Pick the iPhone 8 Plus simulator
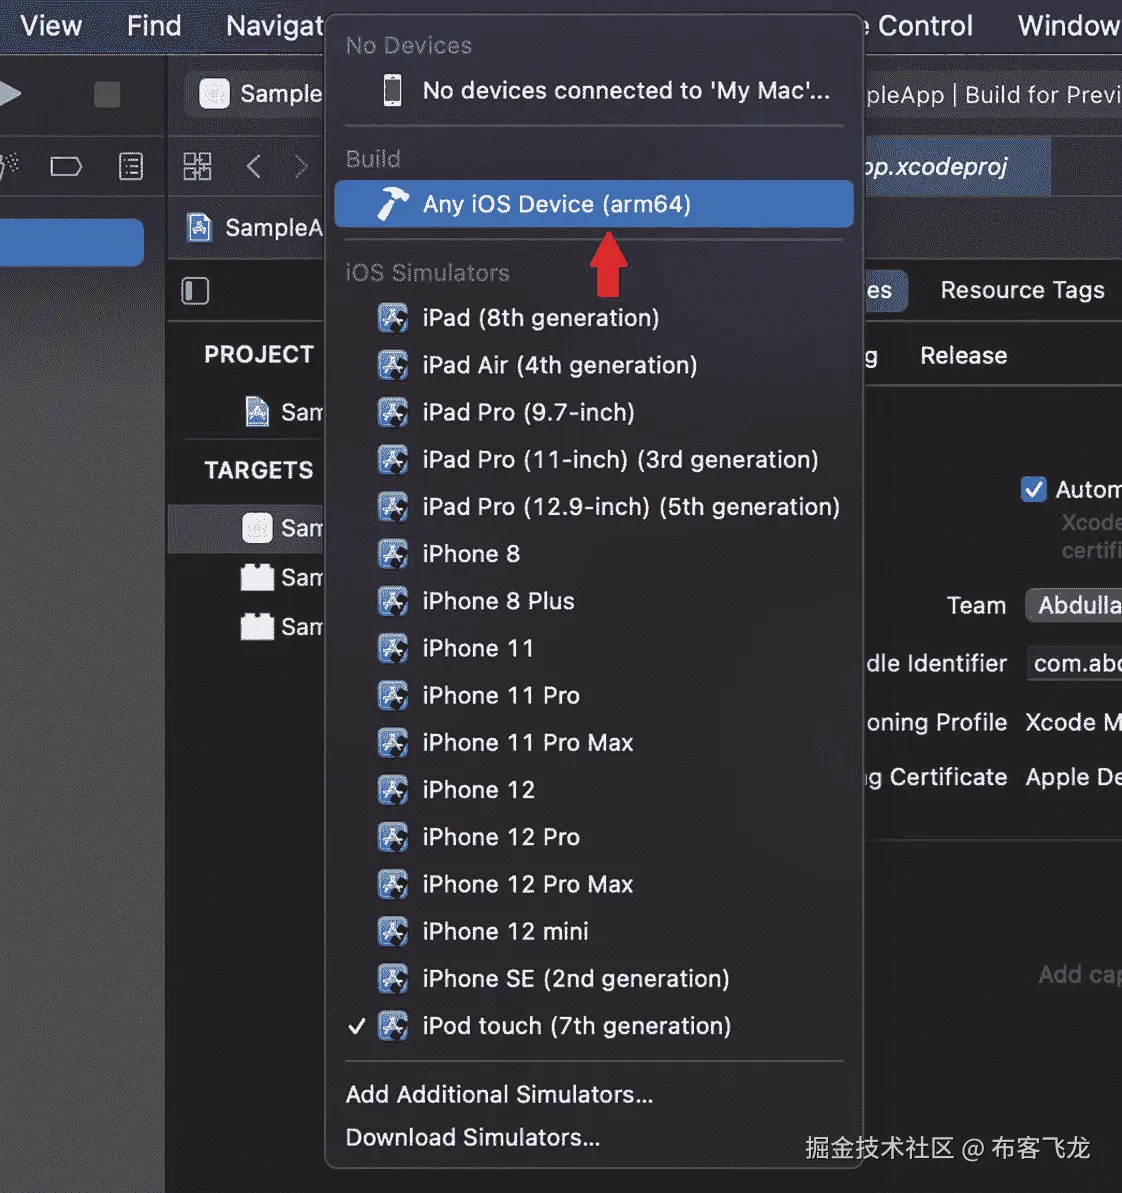Image resolution: width=1122 pixels, height=1193 pixels. tap(593, 601)
